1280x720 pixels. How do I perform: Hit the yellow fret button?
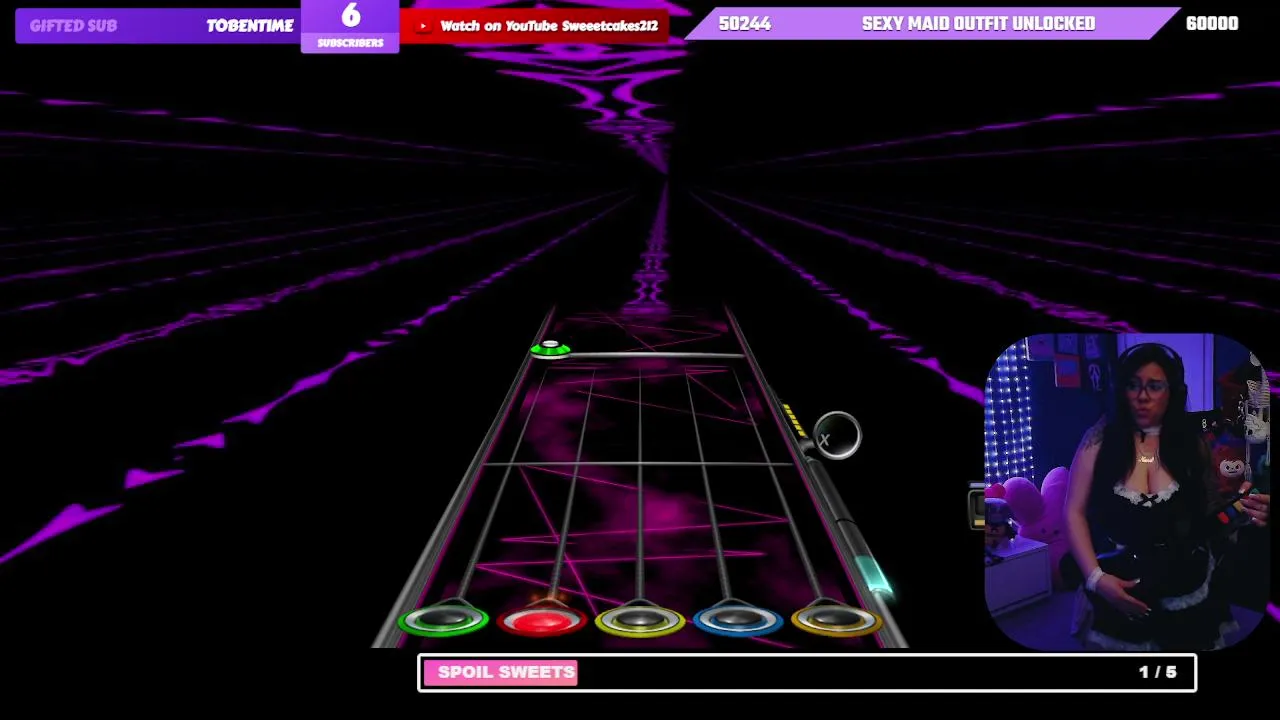[640, 621]
